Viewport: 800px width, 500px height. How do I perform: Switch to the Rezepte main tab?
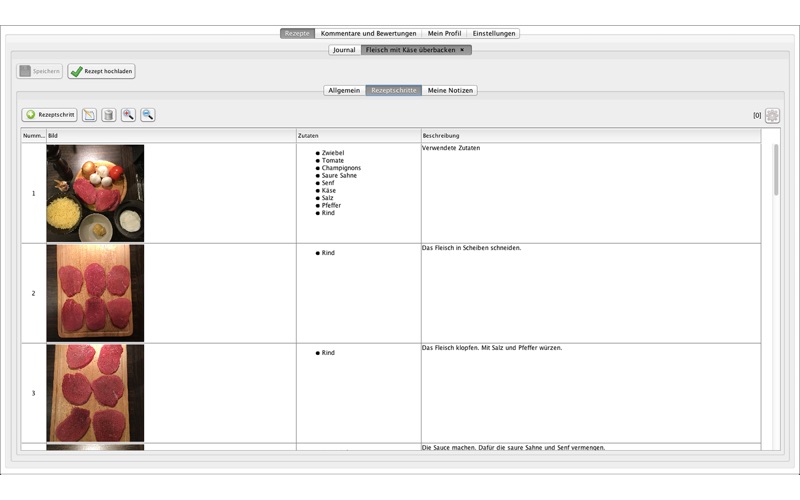tap(297, 33)
